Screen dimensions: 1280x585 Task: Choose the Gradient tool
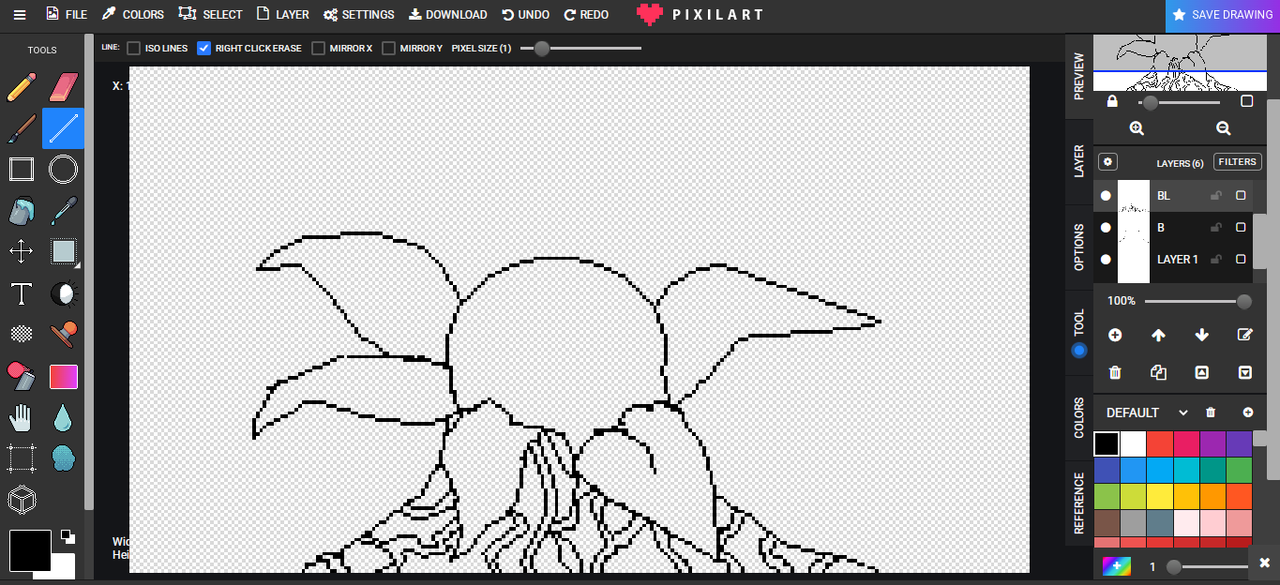(63, 376)
